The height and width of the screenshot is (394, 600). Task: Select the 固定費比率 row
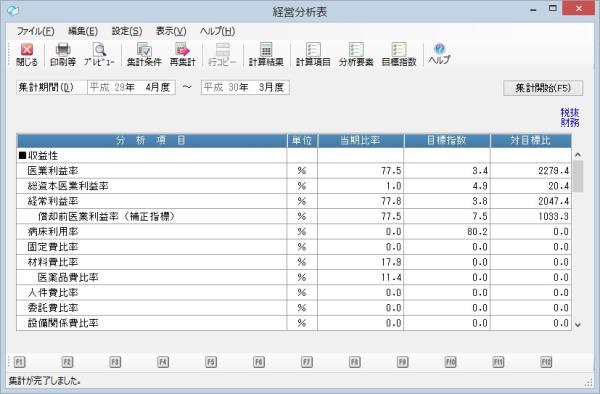[294, 247]
